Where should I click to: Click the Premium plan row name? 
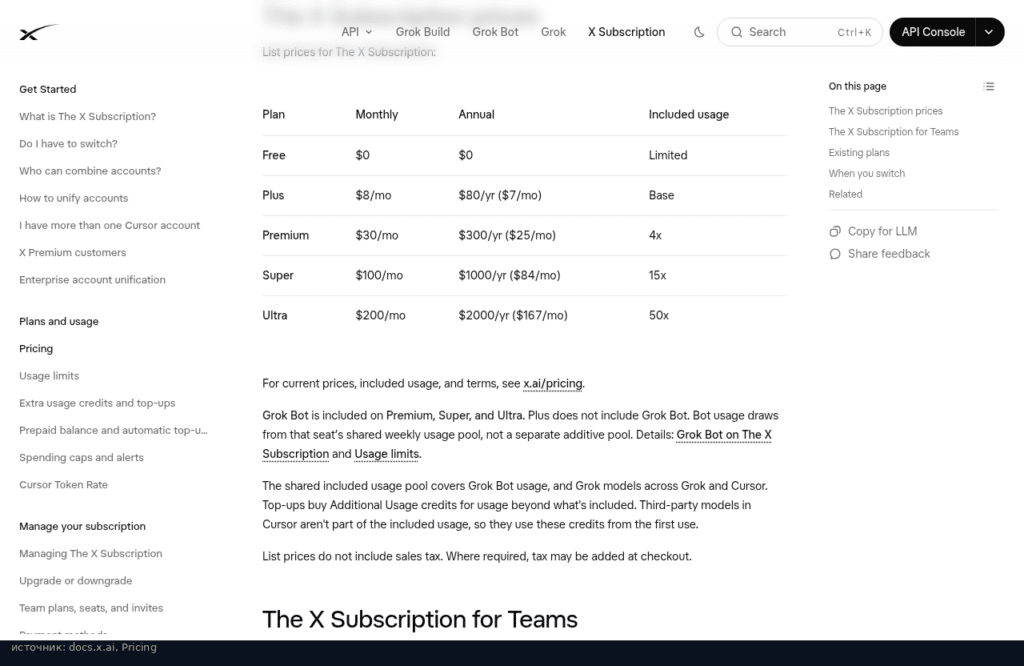285,235
